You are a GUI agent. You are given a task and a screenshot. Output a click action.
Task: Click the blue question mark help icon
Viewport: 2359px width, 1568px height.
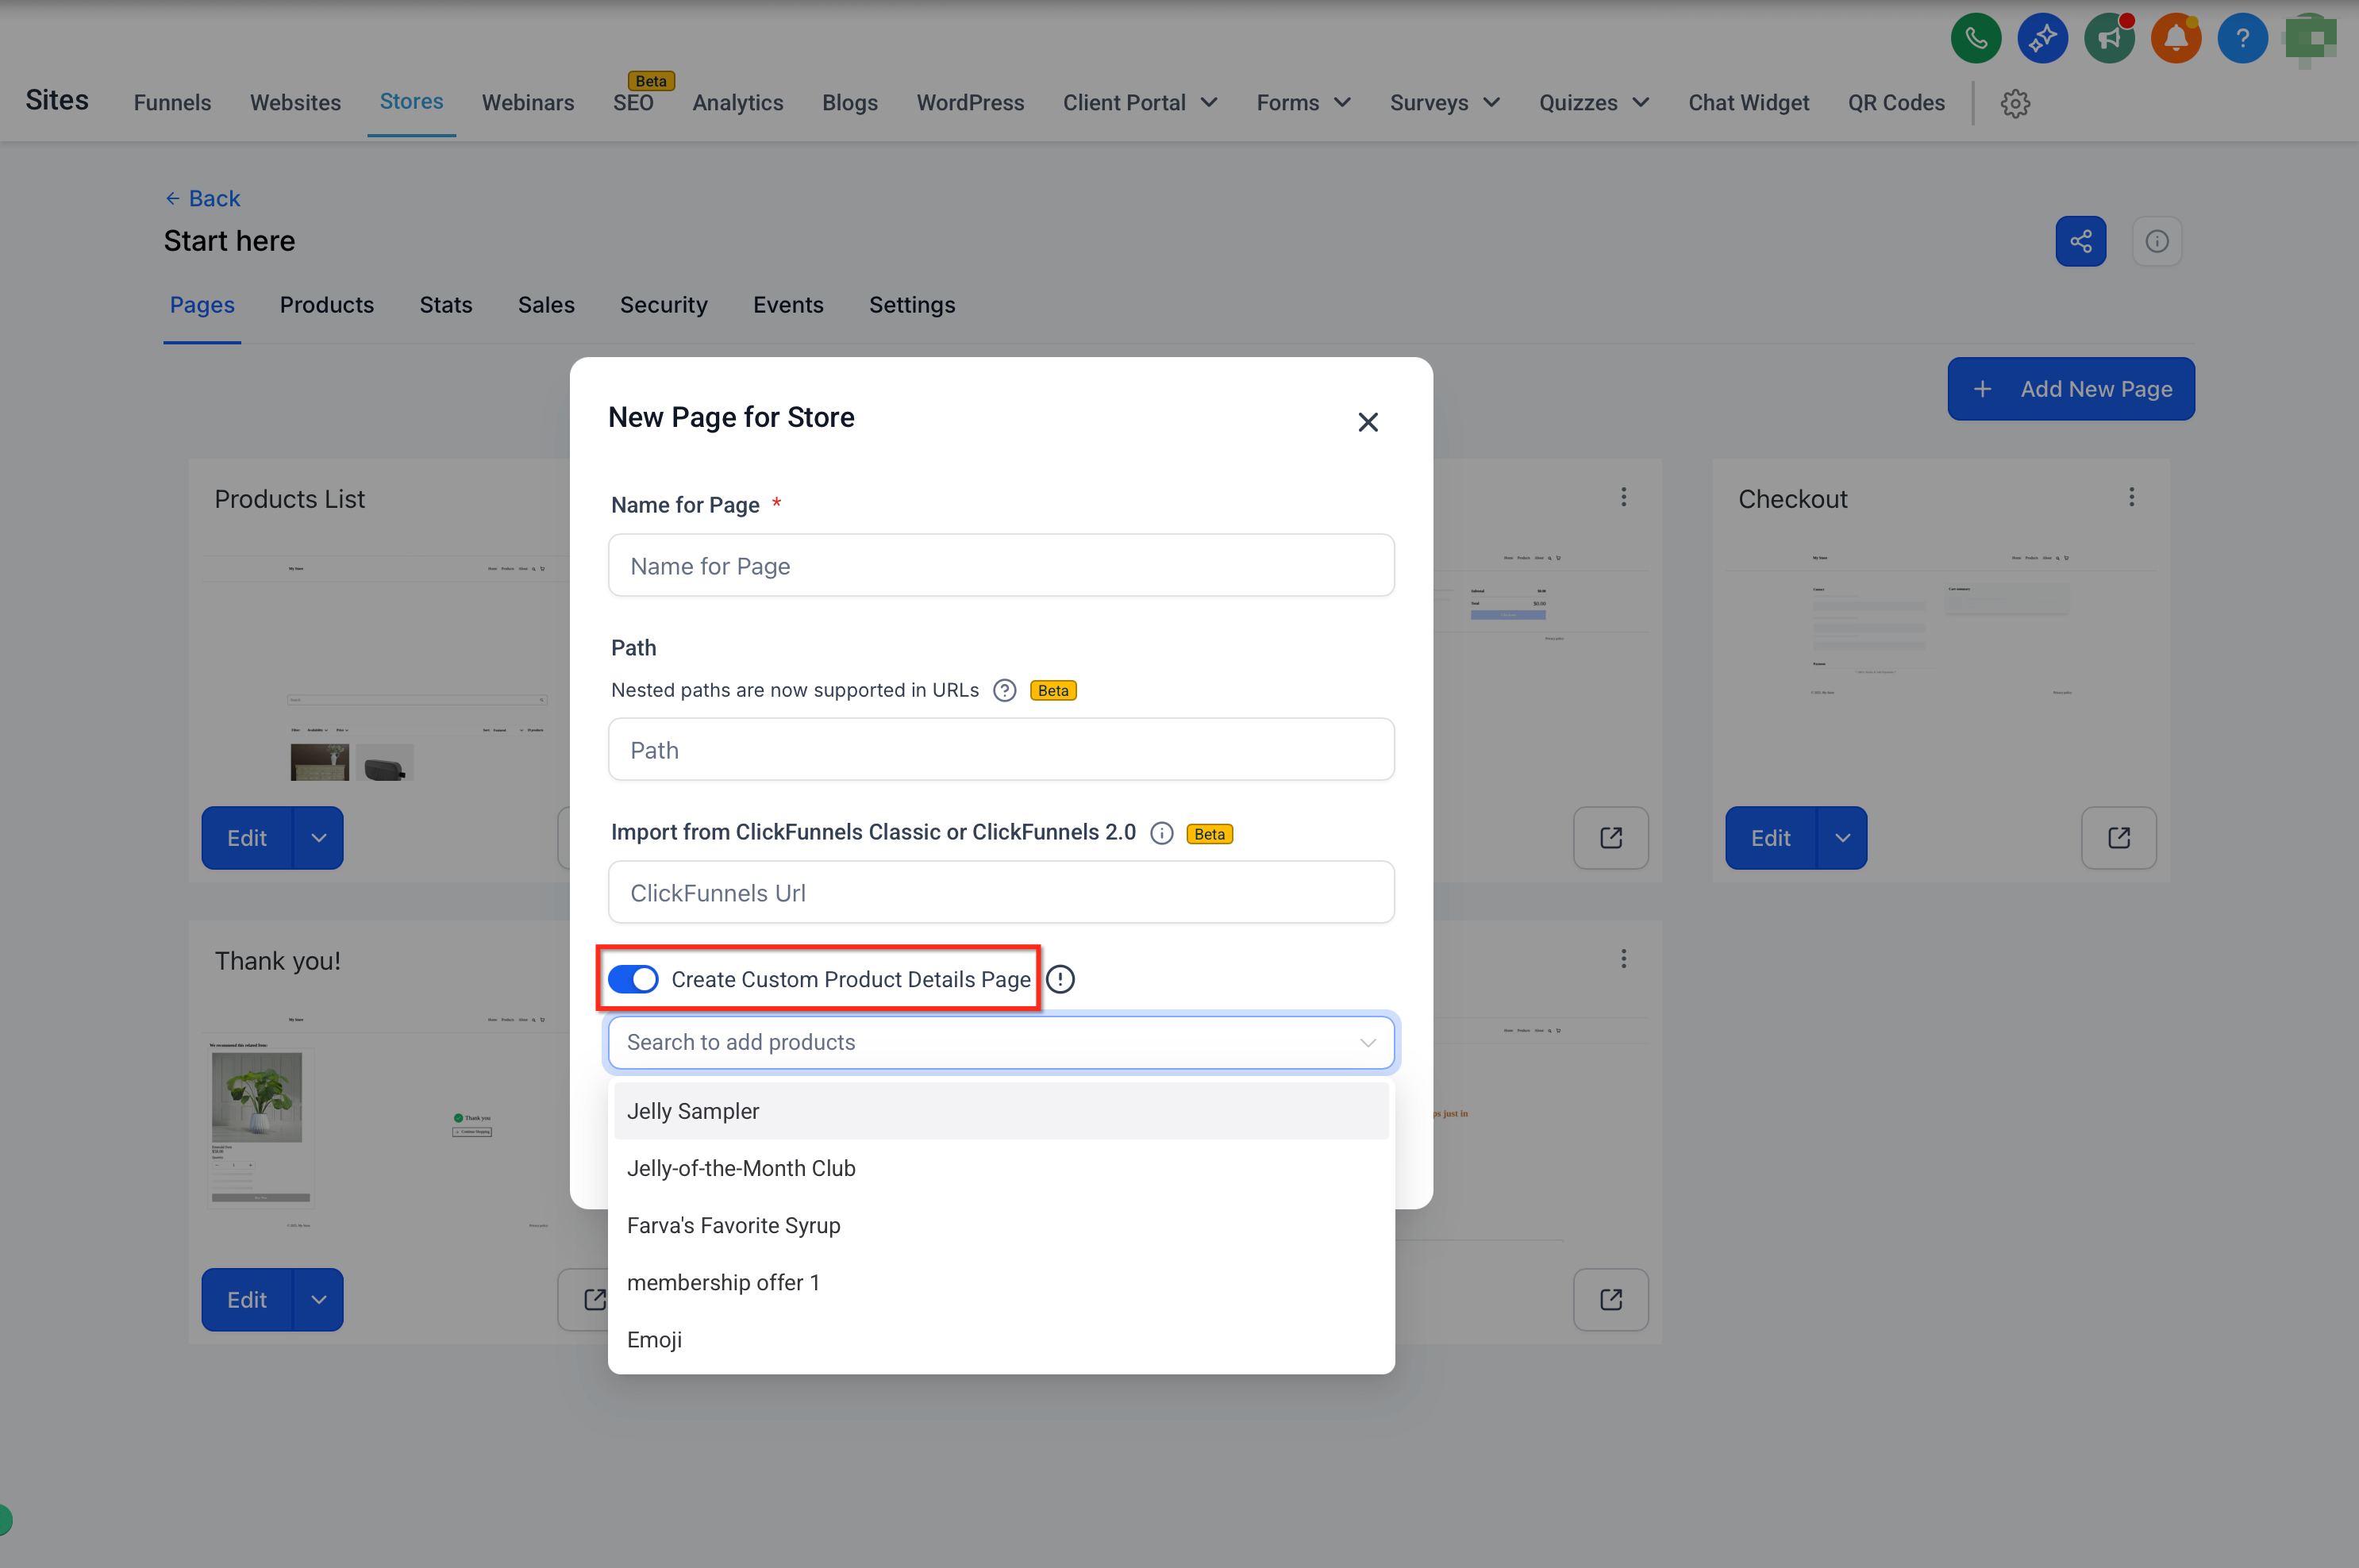[x=2242, y=39]
